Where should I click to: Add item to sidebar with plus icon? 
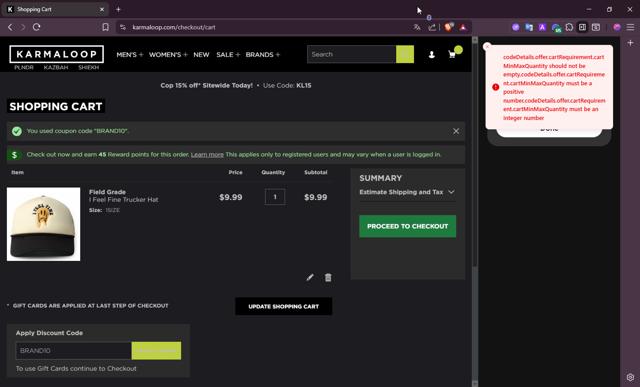coord(630,42)
